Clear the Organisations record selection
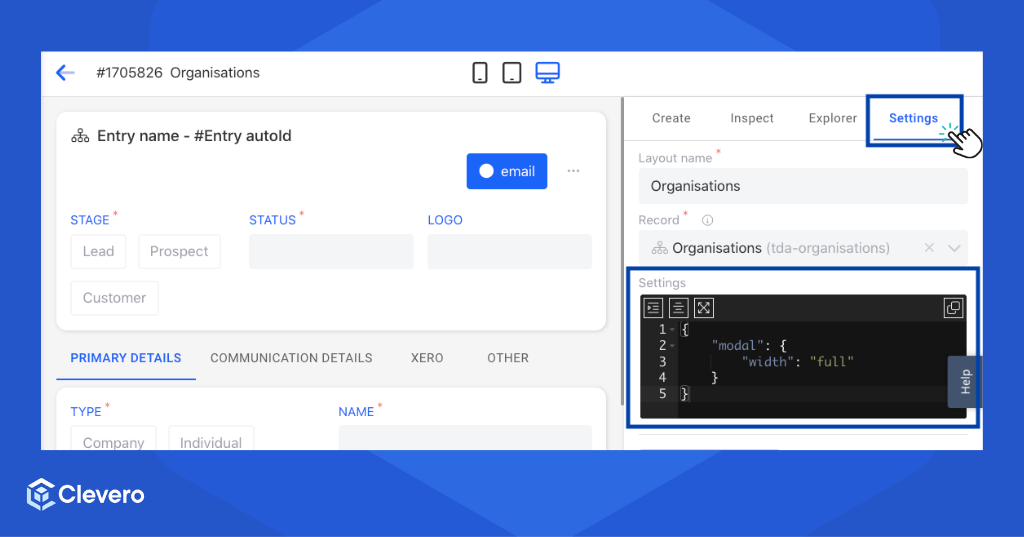The height and width of the screenshot is (537, 1024). pos(929,248)
